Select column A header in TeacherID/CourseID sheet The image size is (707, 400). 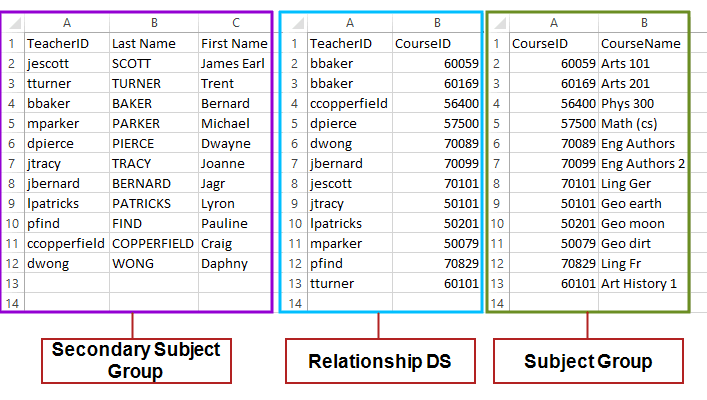coord(350,23)
